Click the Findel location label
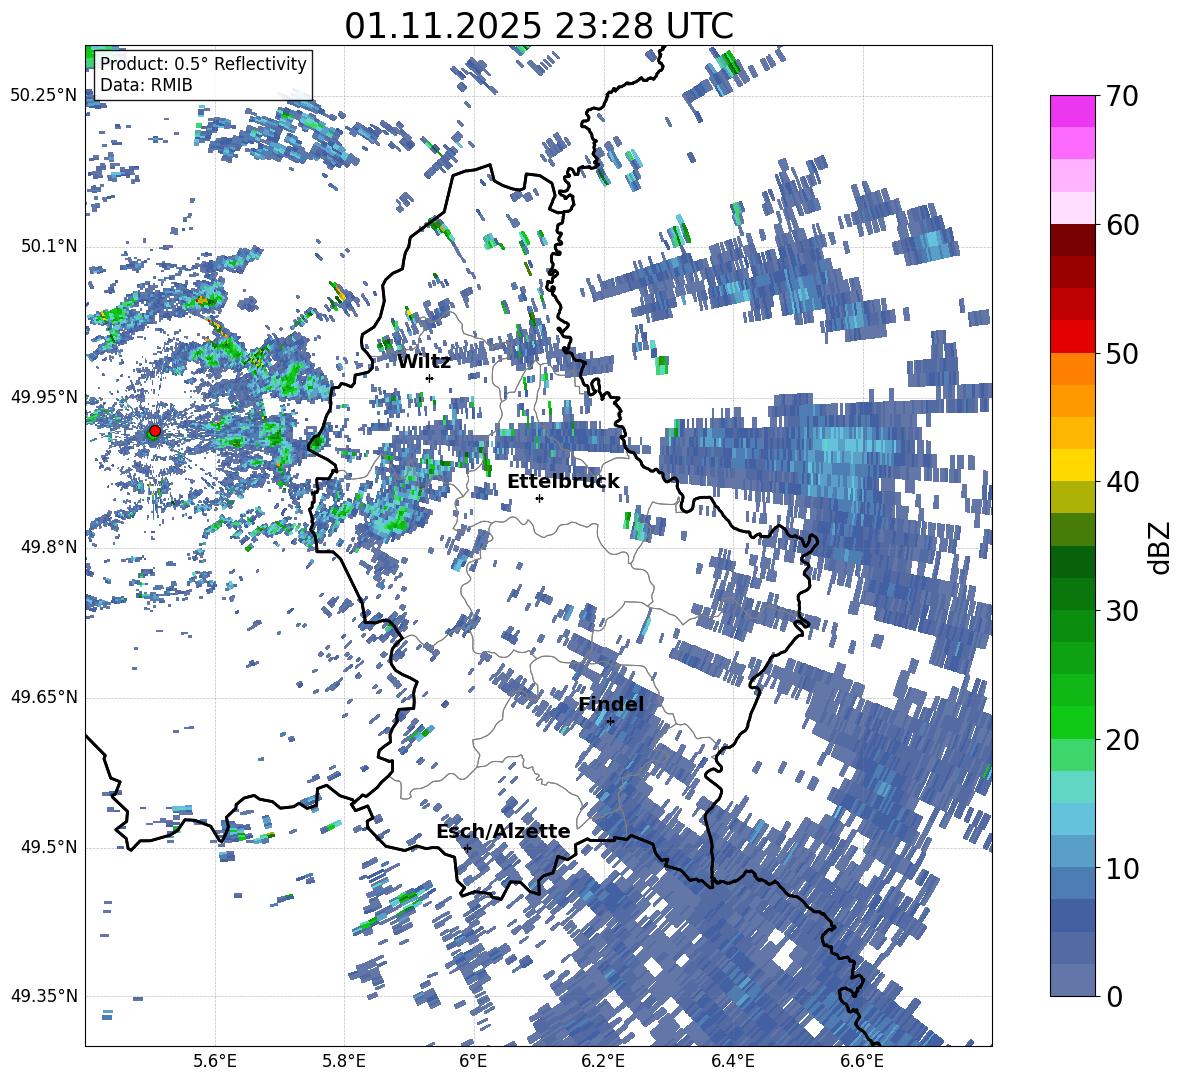The image size is (1184, 1081). [x=611, y=704]
